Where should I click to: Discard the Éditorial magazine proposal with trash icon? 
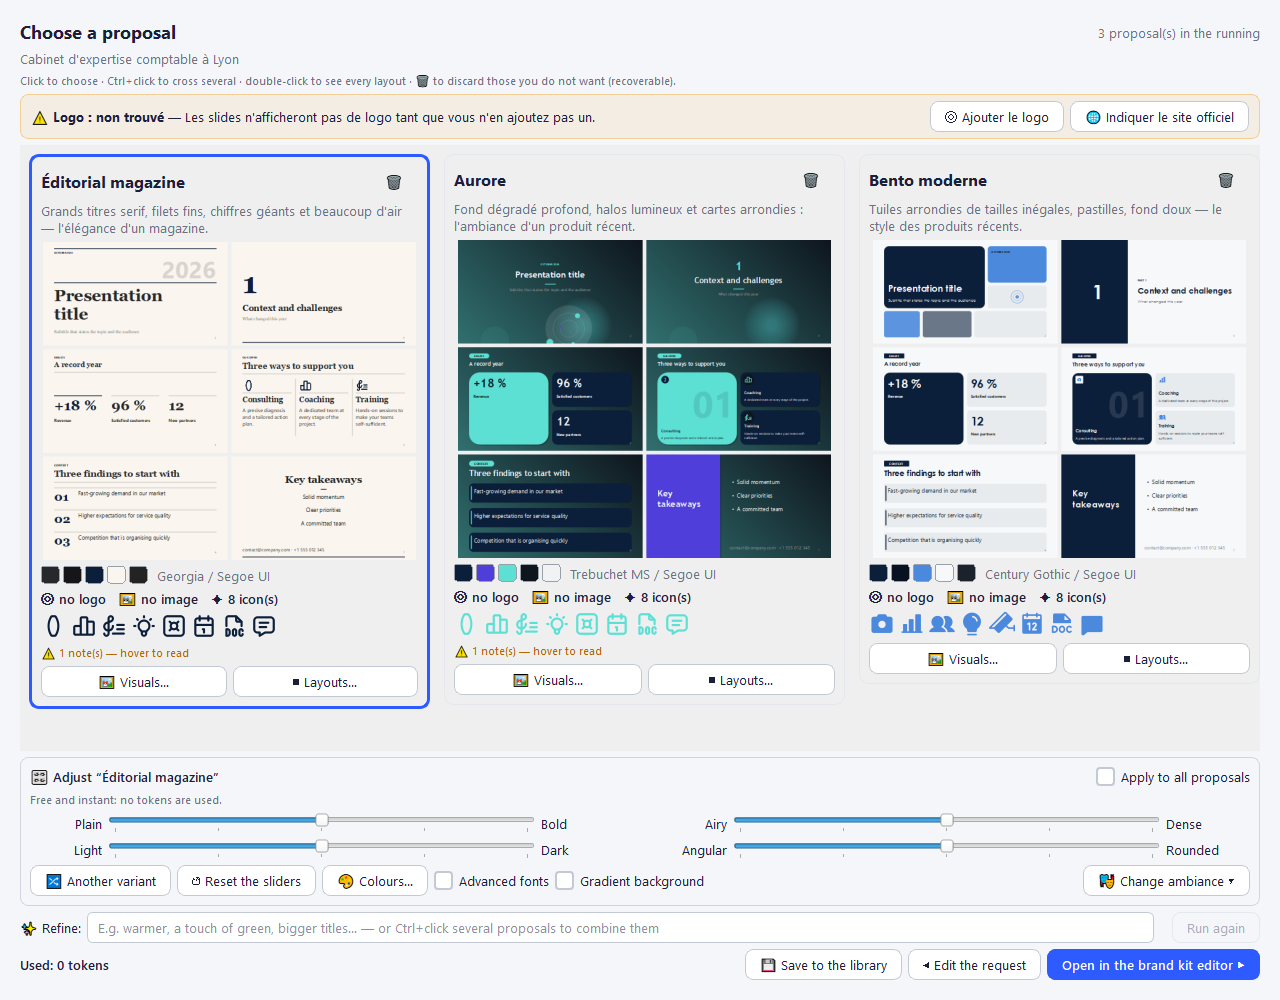click(x=394, y=182)
